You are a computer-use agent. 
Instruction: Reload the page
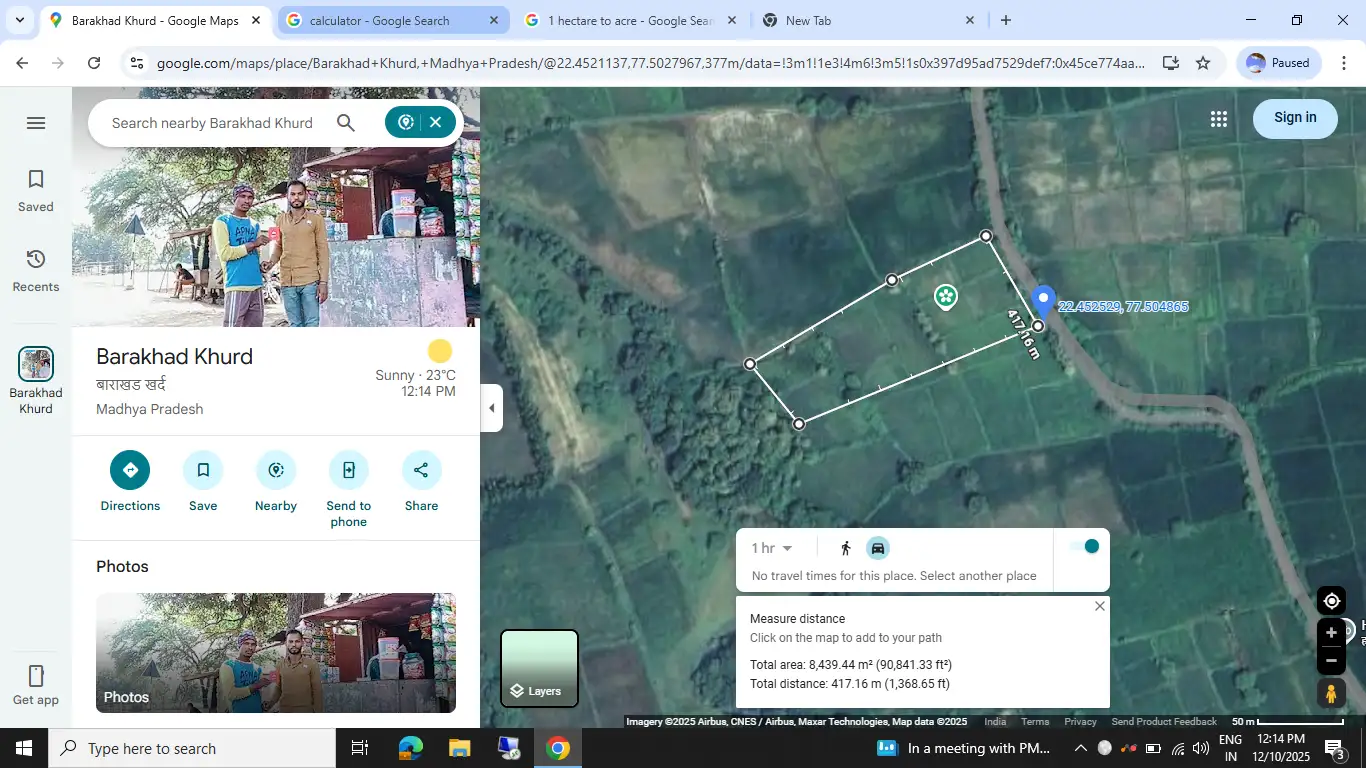coord(94,63)
